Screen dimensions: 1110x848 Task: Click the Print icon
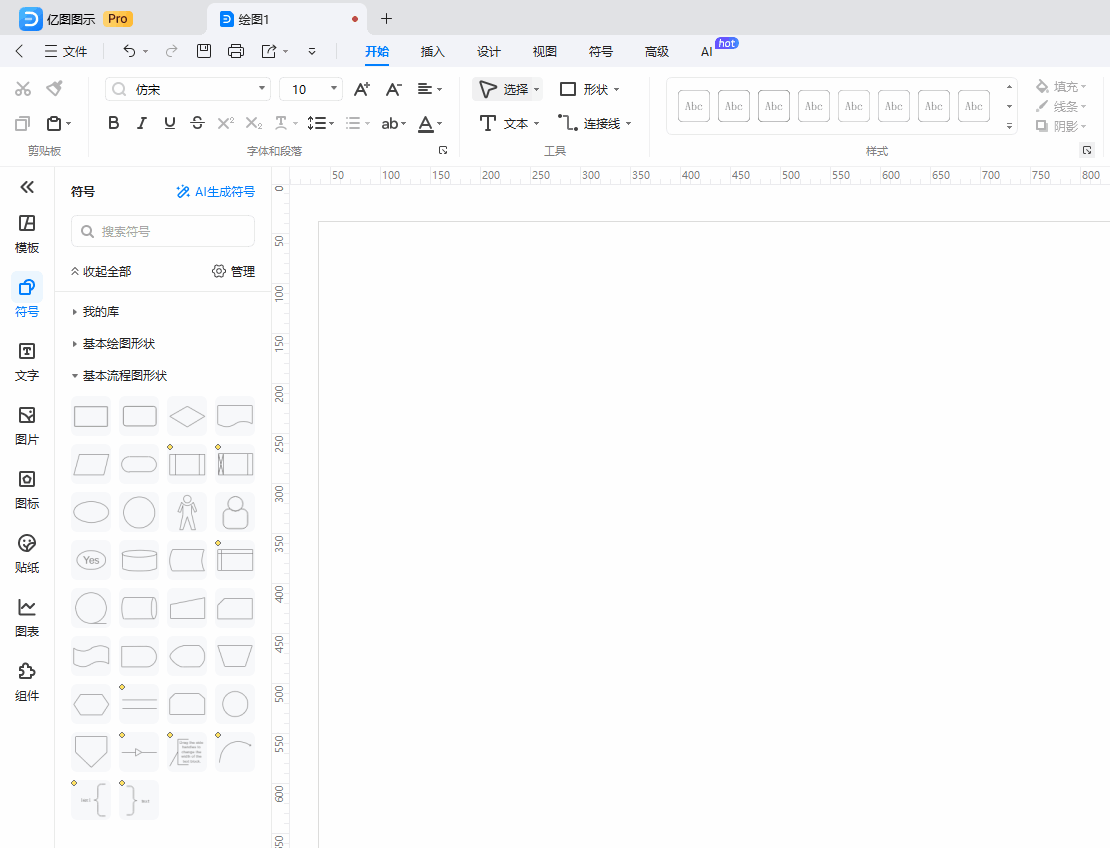point(236,51)
